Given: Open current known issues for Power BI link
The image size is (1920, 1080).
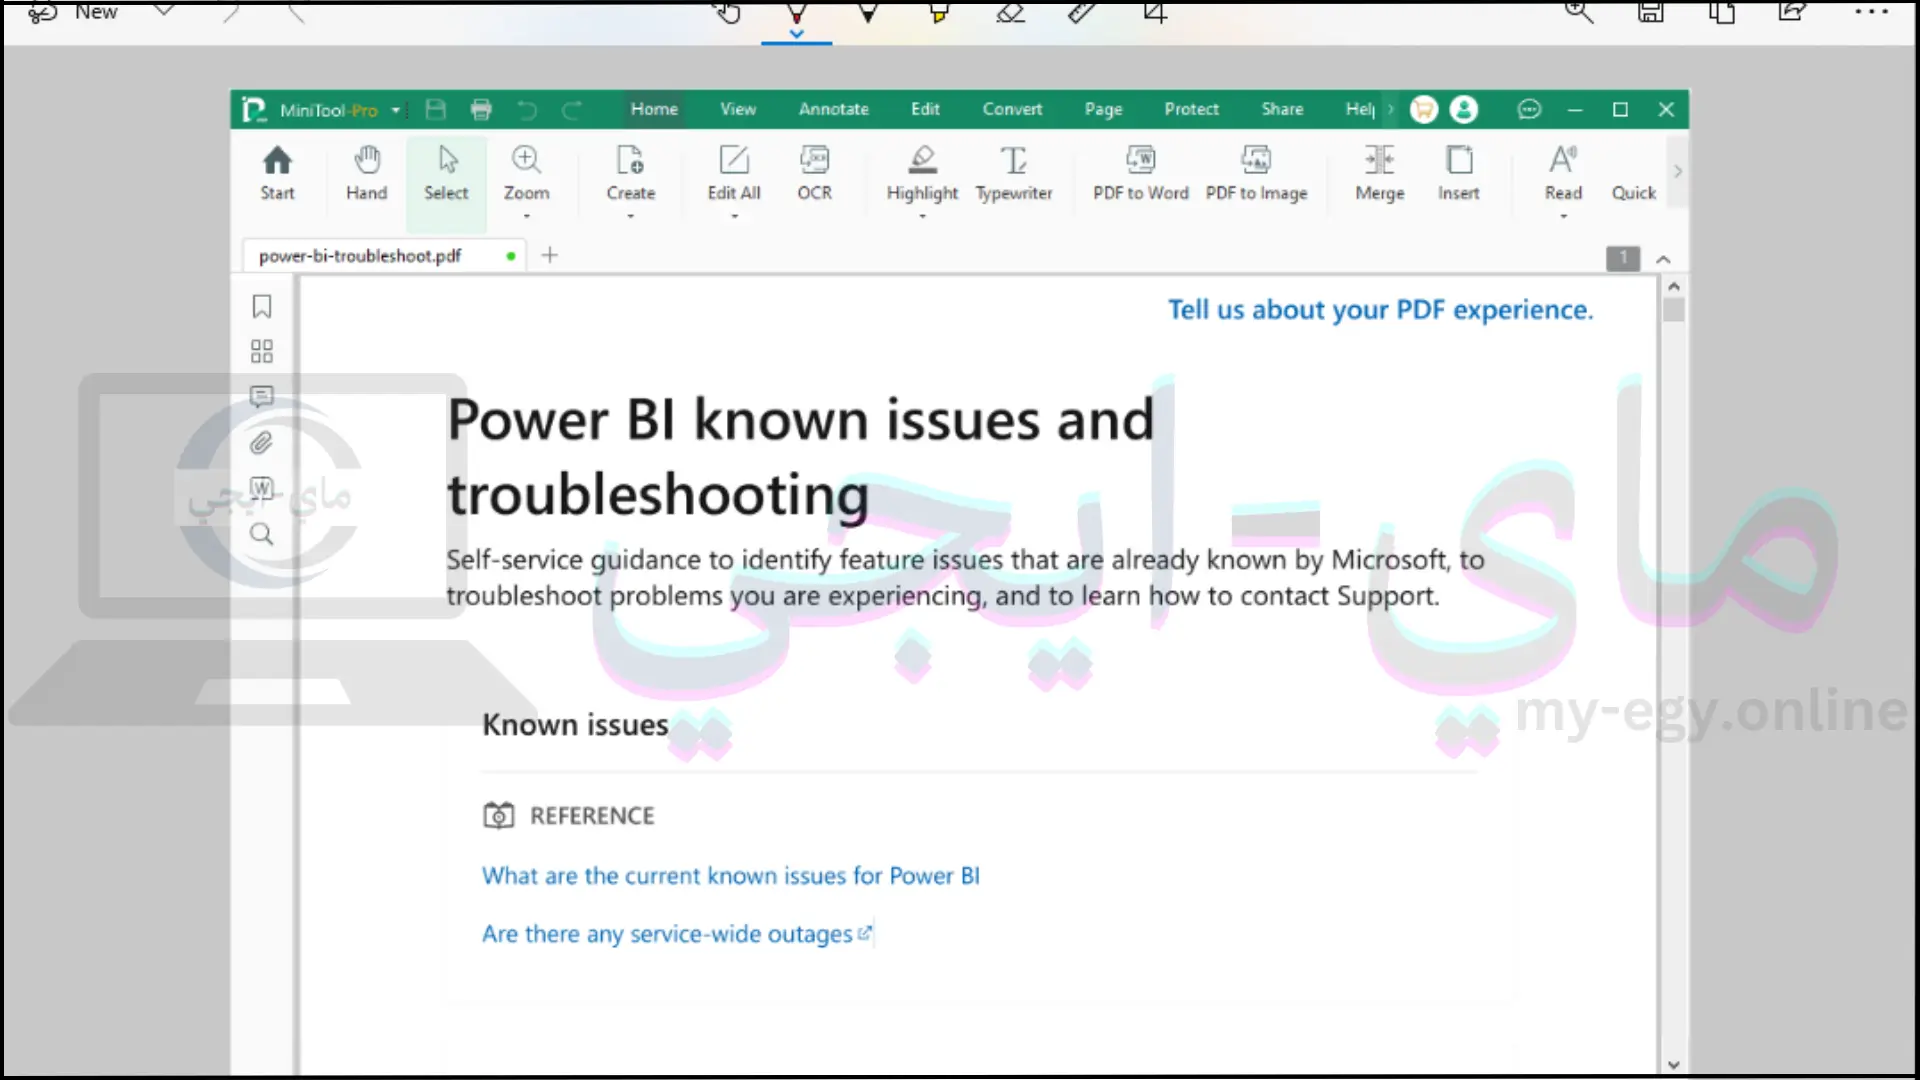Looking at the screenshot, I should 731,876.
